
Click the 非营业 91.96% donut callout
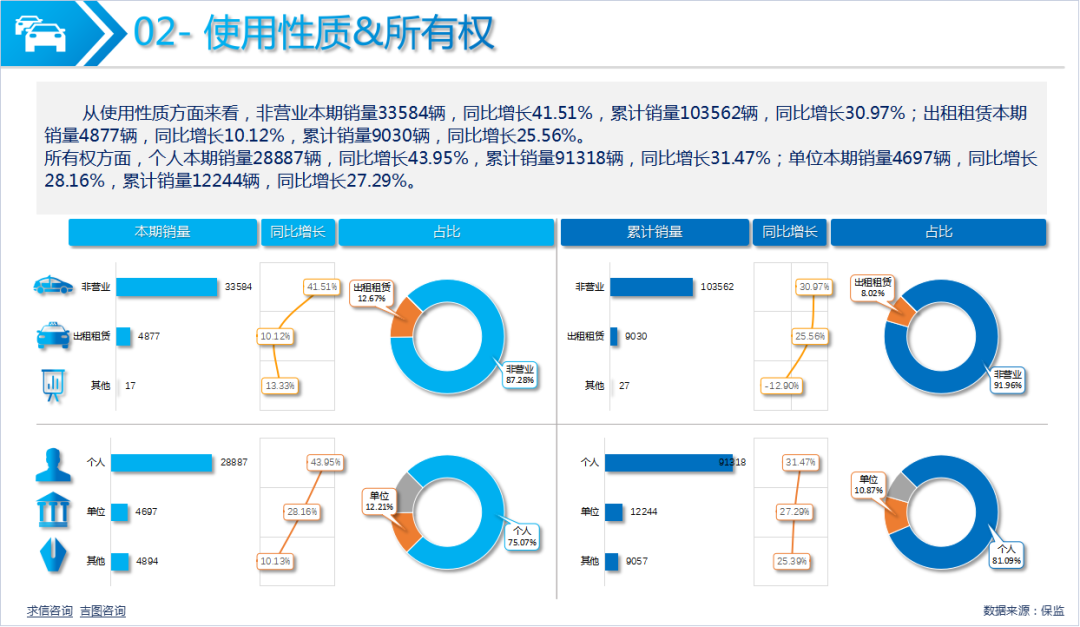pos(1007,380)
